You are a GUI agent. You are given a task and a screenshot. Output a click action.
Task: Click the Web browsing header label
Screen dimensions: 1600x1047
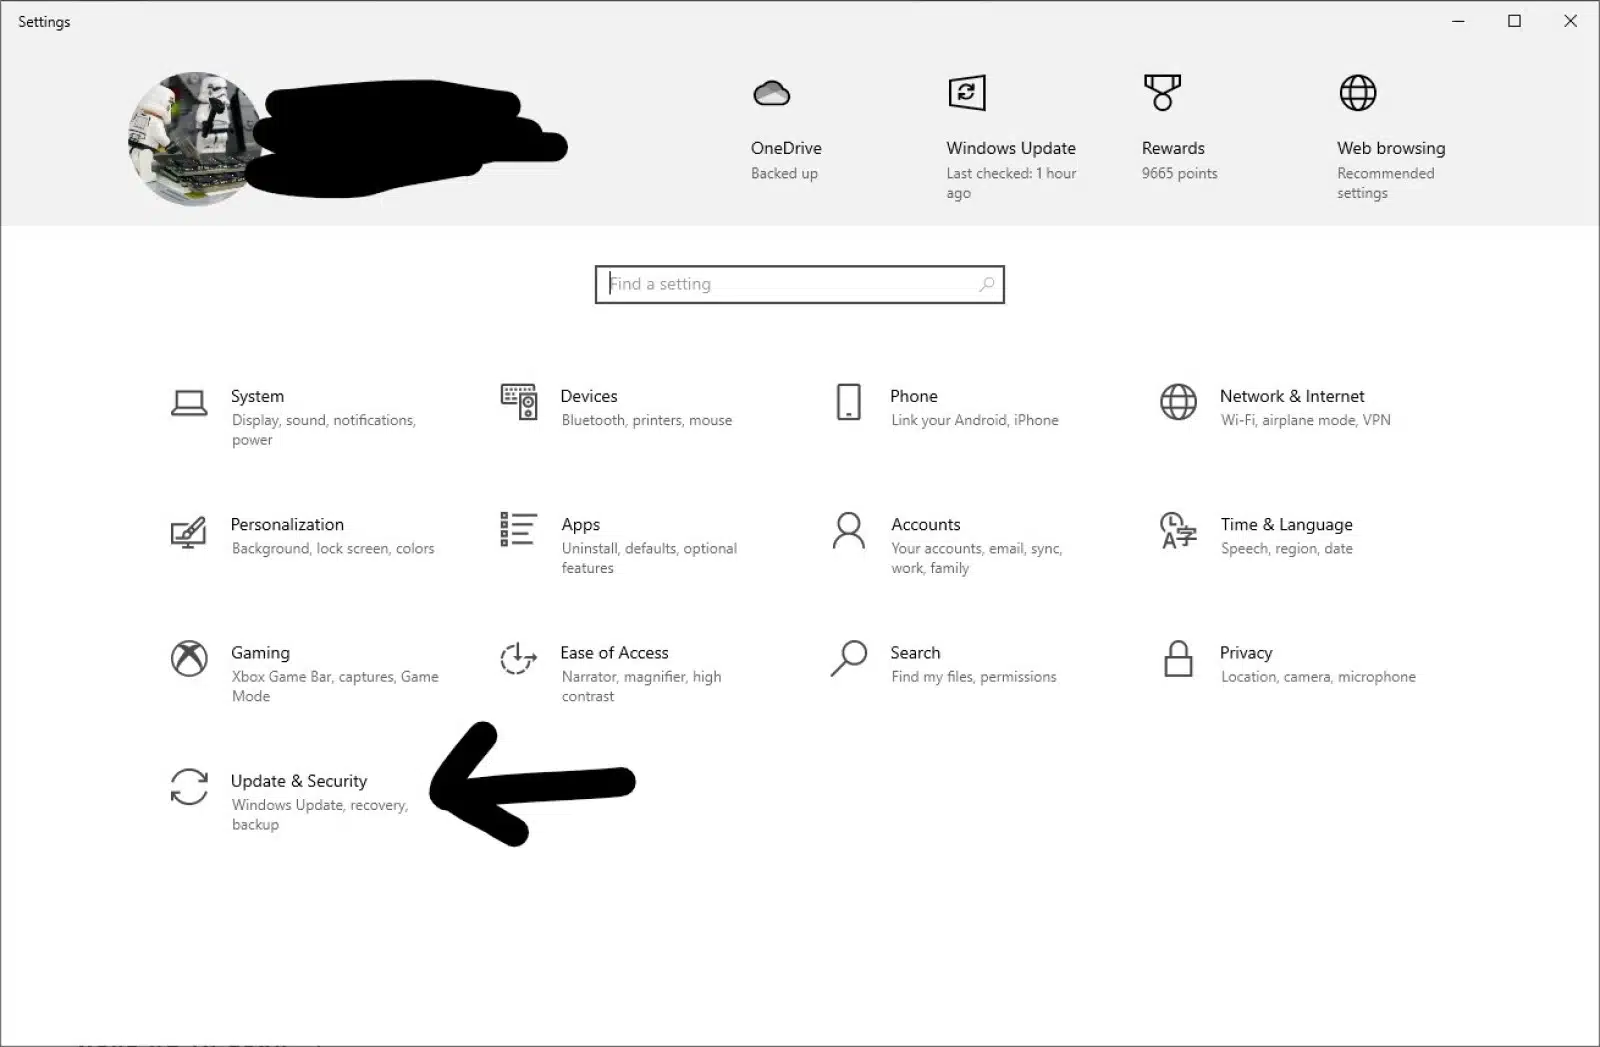tap(1391, 148)
